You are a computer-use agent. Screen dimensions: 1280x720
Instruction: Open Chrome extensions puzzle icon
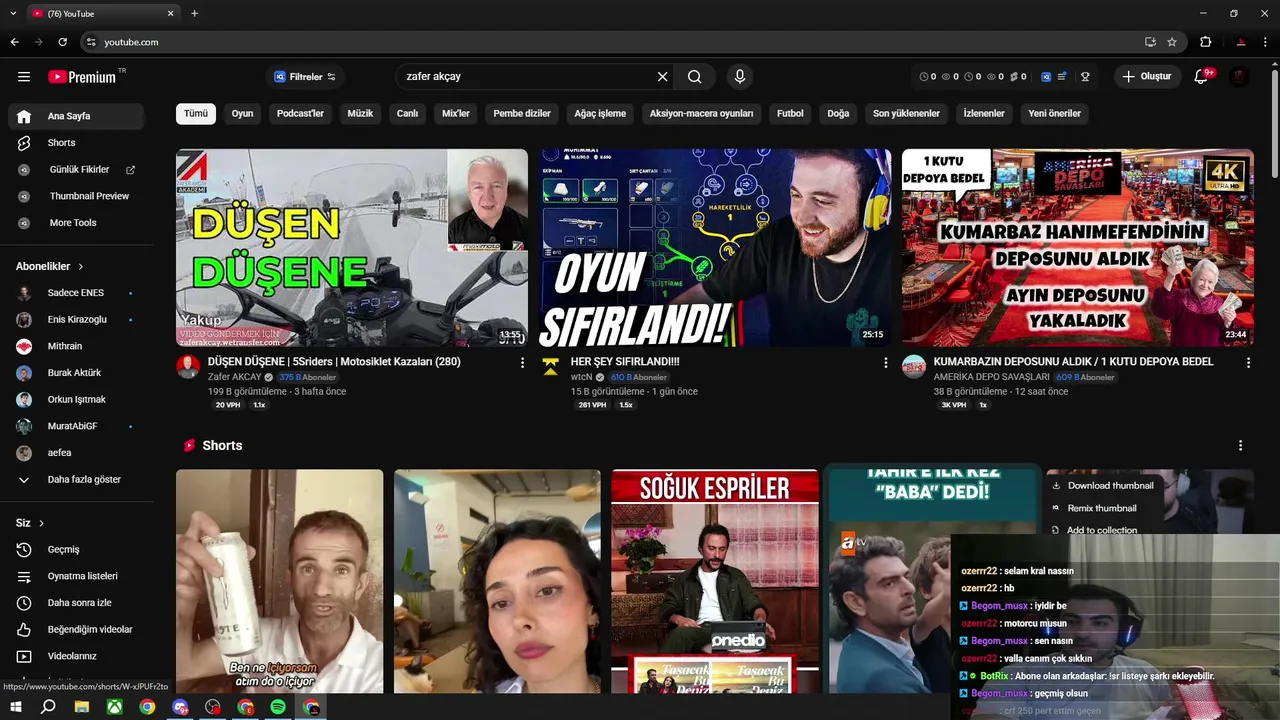1205,42
